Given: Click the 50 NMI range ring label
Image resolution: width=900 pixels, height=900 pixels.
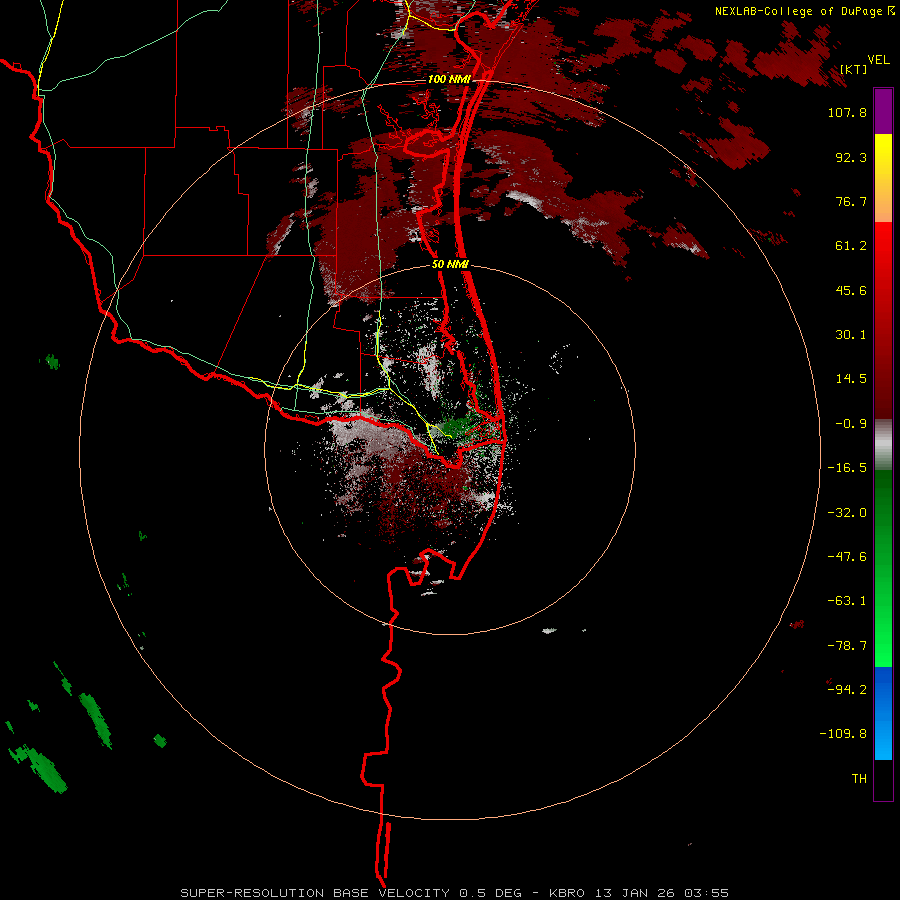Looking at the screenshot, I should point(450,264).
